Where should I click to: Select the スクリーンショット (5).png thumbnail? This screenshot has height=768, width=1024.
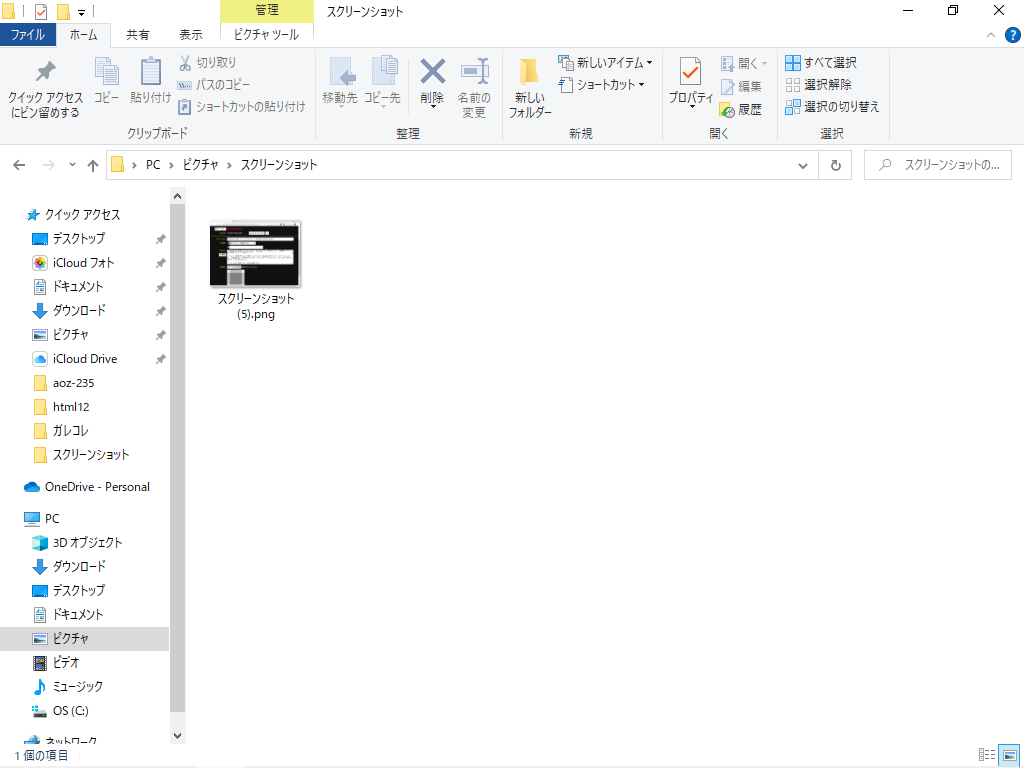[x=256, y=255]
